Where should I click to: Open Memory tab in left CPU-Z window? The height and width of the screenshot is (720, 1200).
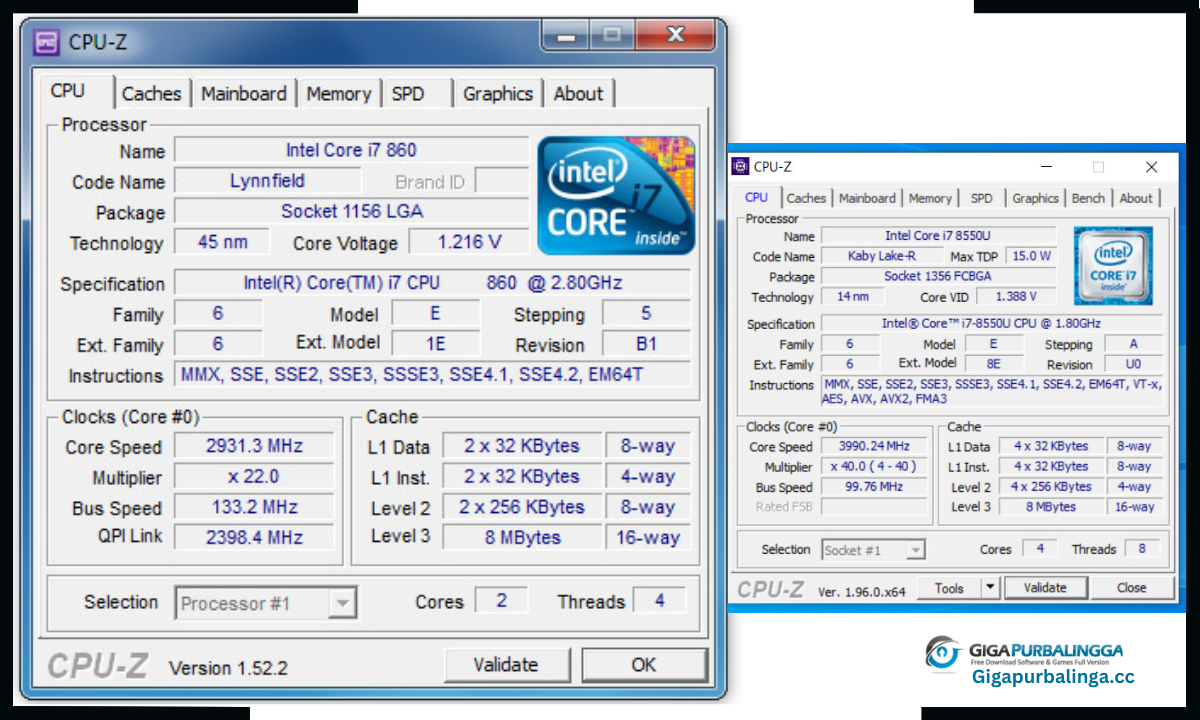338,94
